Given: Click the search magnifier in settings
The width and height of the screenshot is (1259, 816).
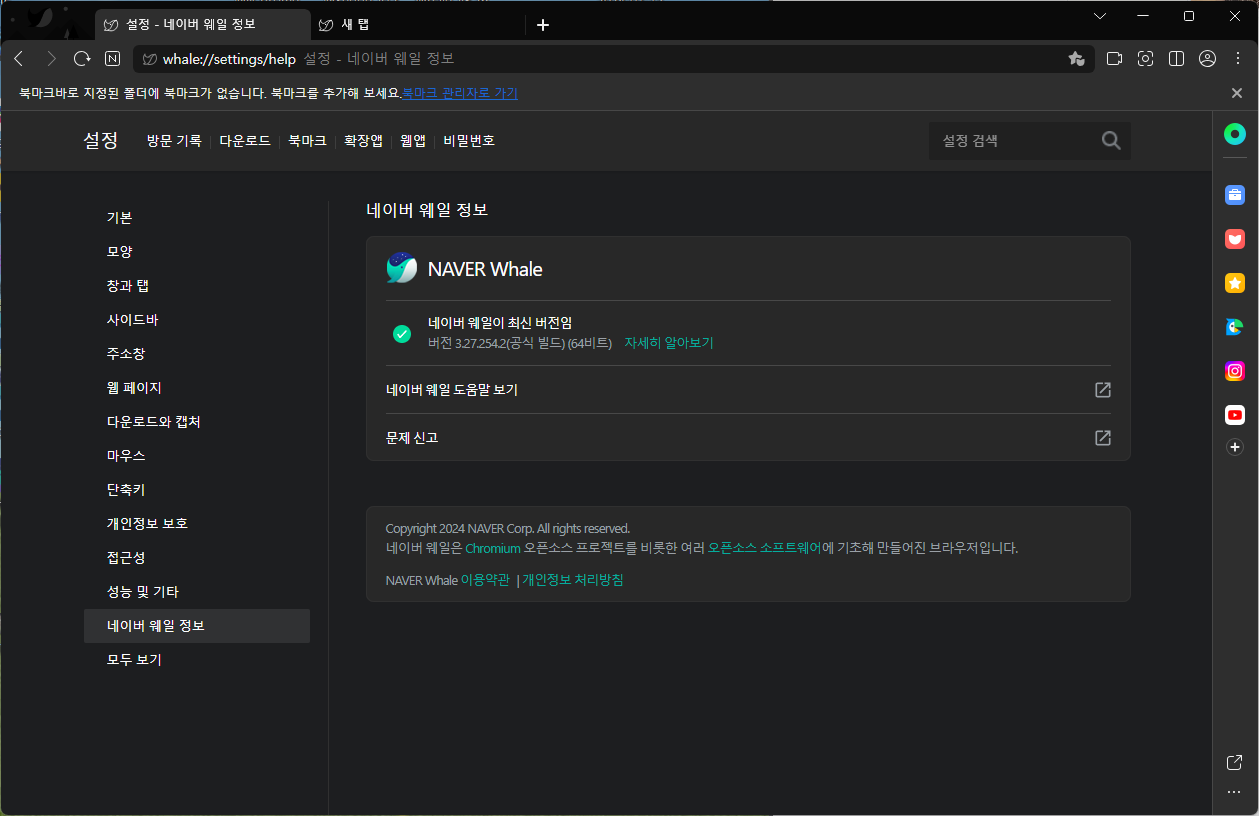Looking at the screenshot, I should point(1111,141).
